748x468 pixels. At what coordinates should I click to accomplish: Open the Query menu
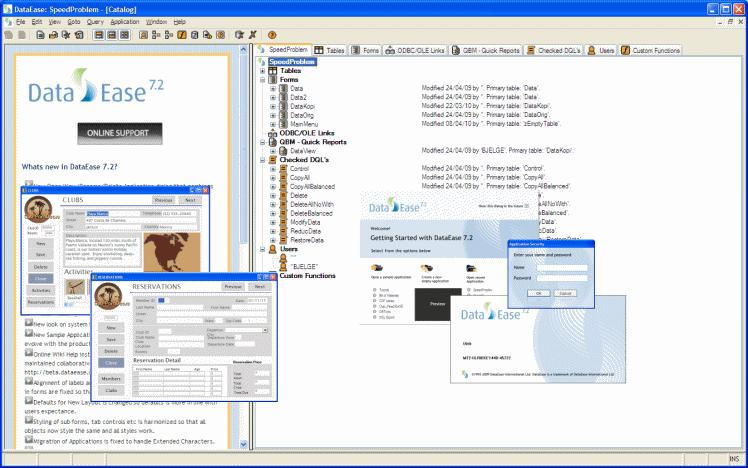pos(95,22)
